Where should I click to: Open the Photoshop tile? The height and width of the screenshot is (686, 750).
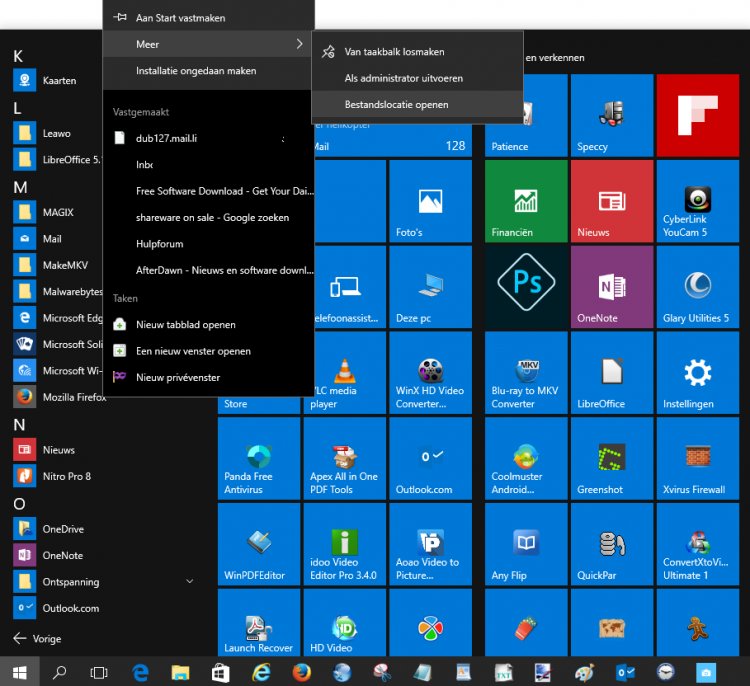pyautogui.click(x=526, y=286)
